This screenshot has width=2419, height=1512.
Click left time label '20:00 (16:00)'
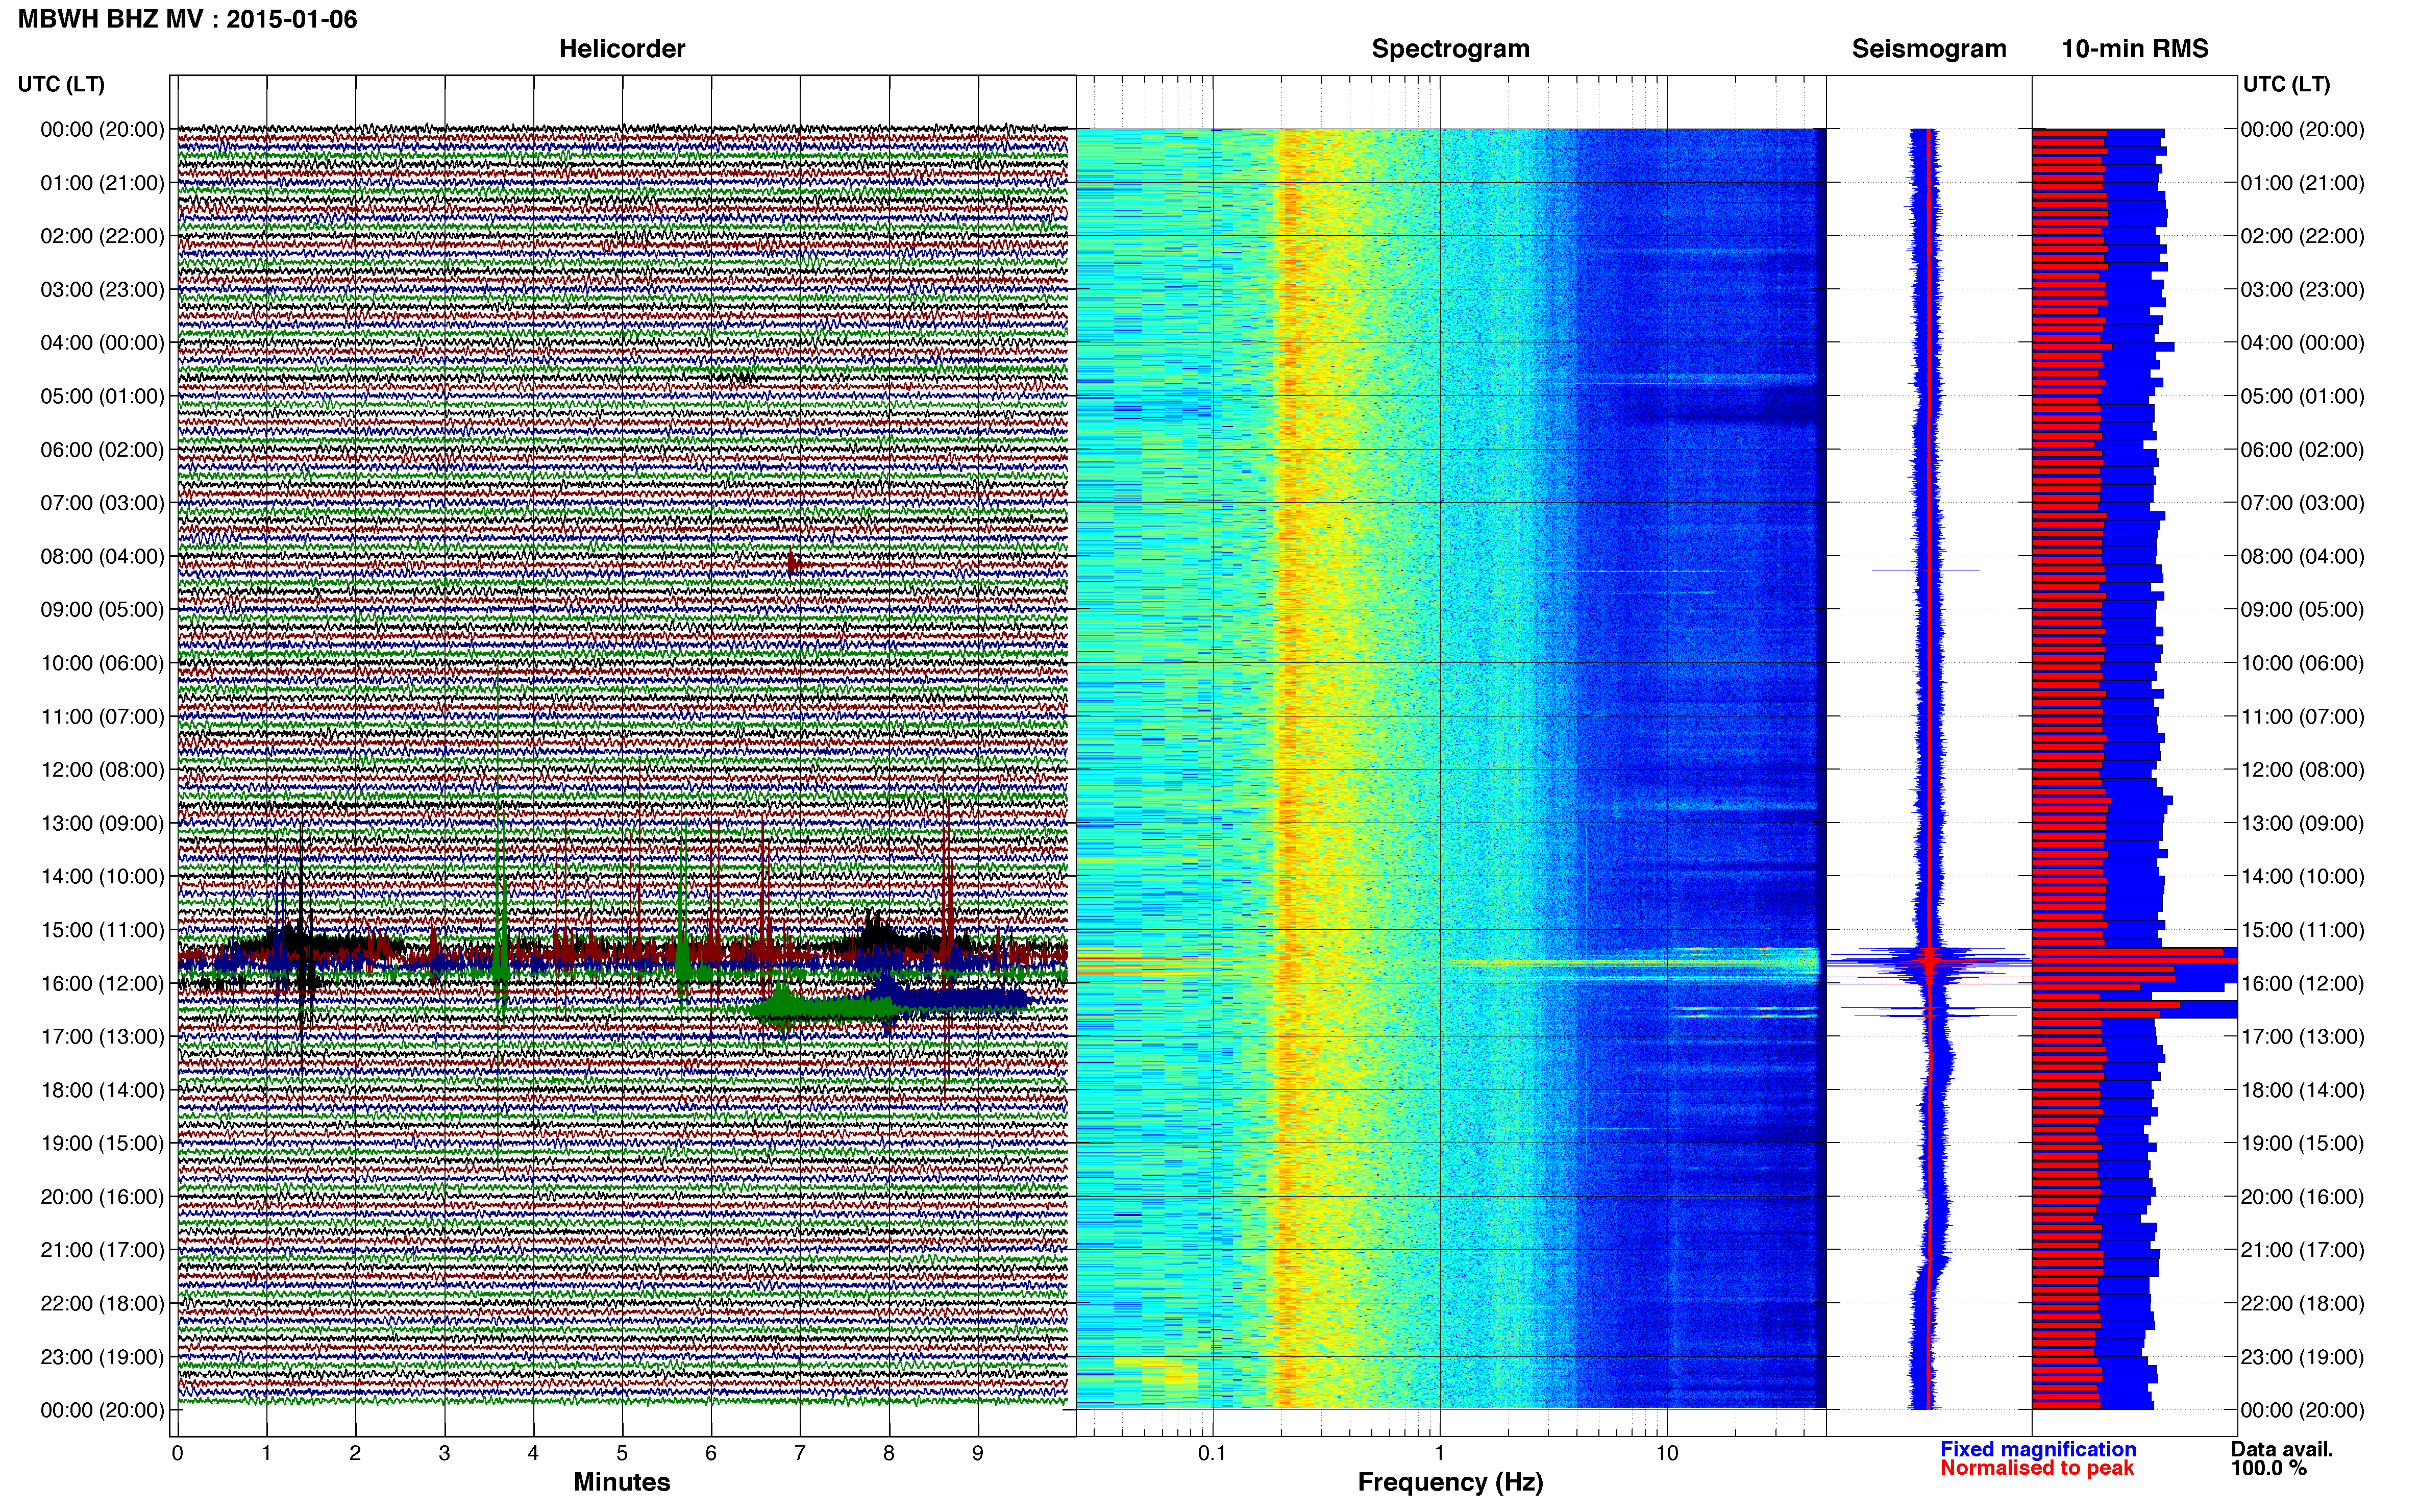tap(102, 1196)
